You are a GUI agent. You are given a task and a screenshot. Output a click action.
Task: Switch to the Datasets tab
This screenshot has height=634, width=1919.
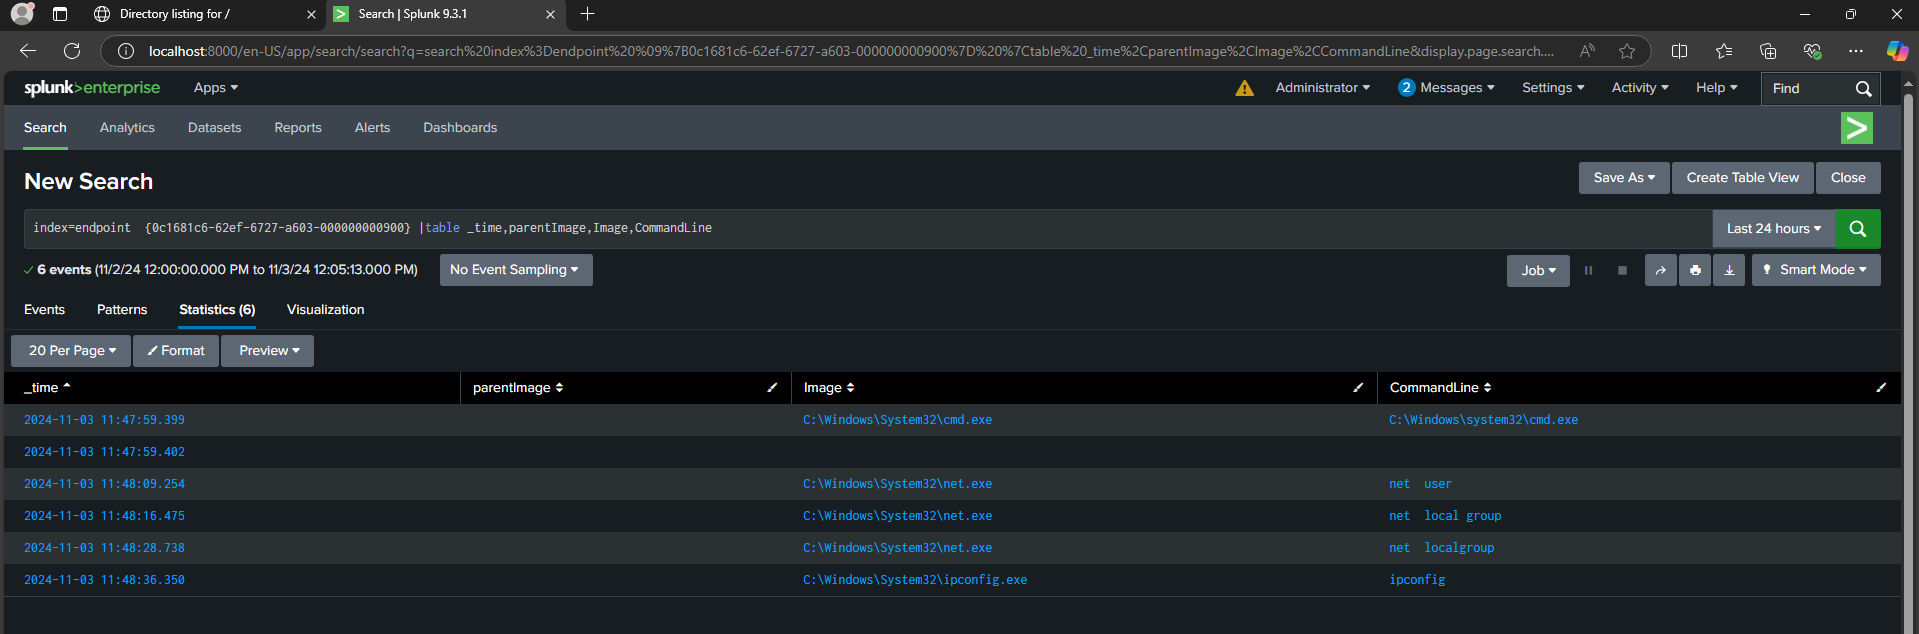pos(215,128)
